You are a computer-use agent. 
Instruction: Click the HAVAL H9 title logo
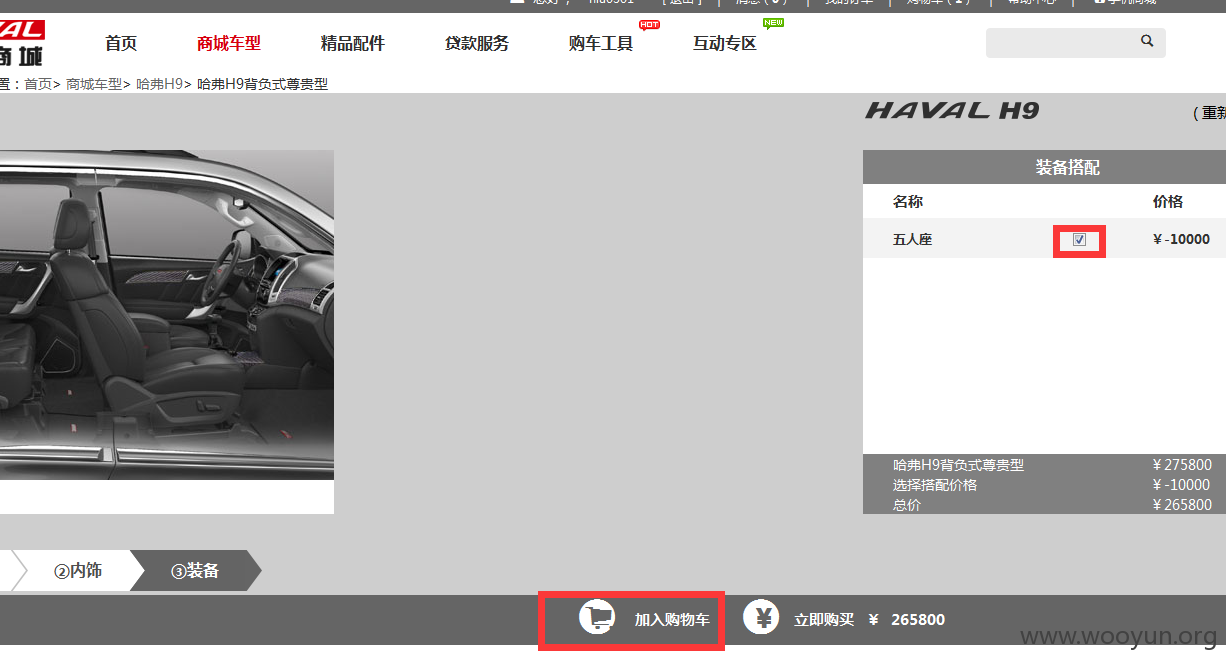click(952, 111)
